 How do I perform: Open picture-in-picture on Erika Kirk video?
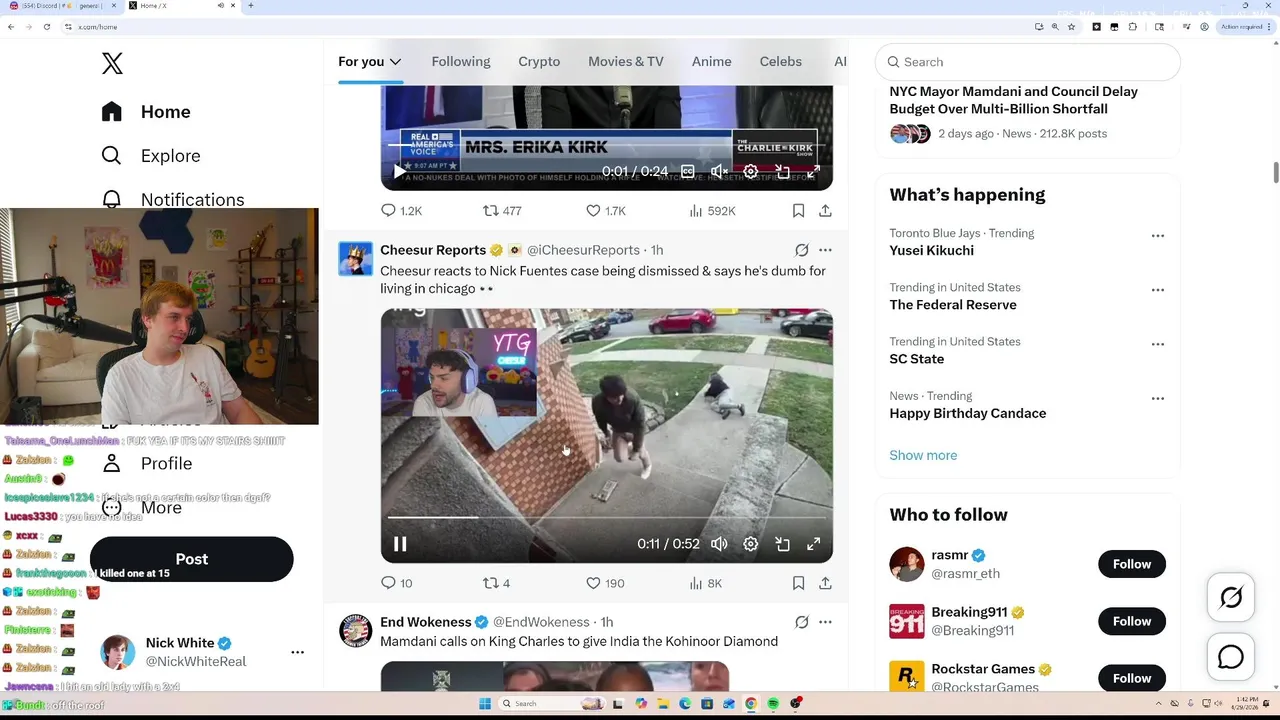pyautogui.click(x=783, y=171)
